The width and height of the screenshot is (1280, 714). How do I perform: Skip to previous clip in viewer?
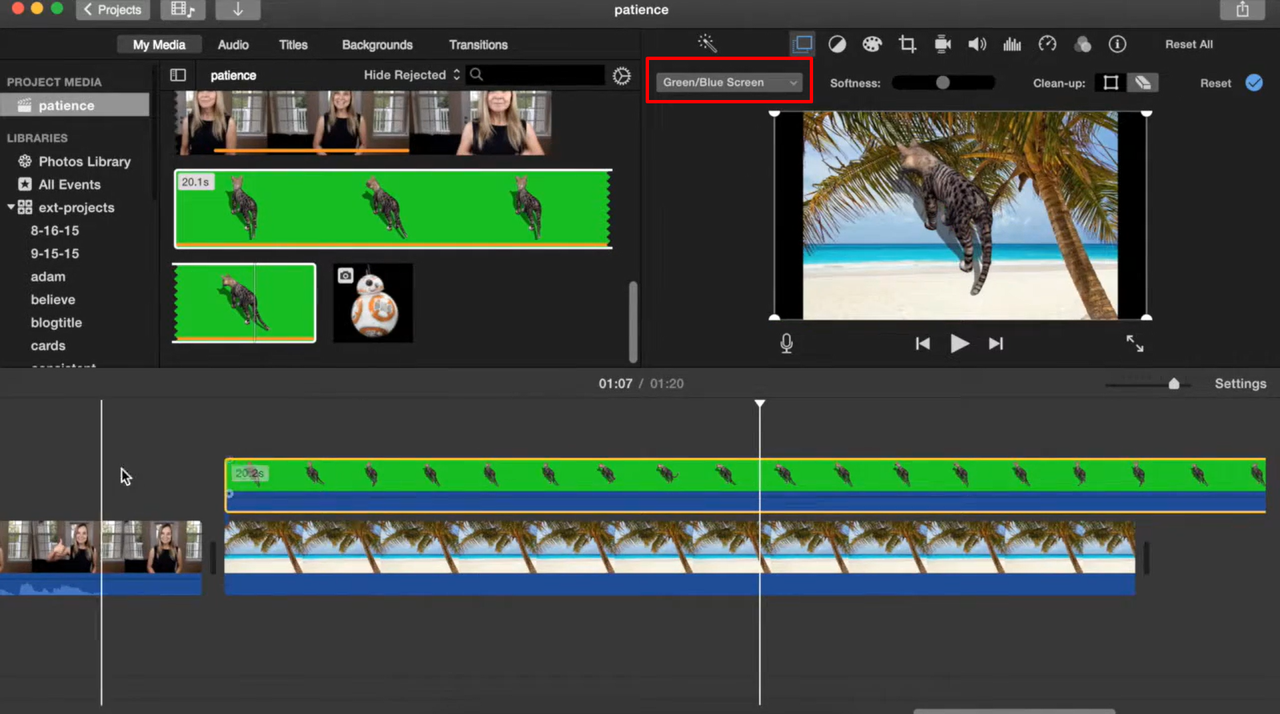[922, 343]
